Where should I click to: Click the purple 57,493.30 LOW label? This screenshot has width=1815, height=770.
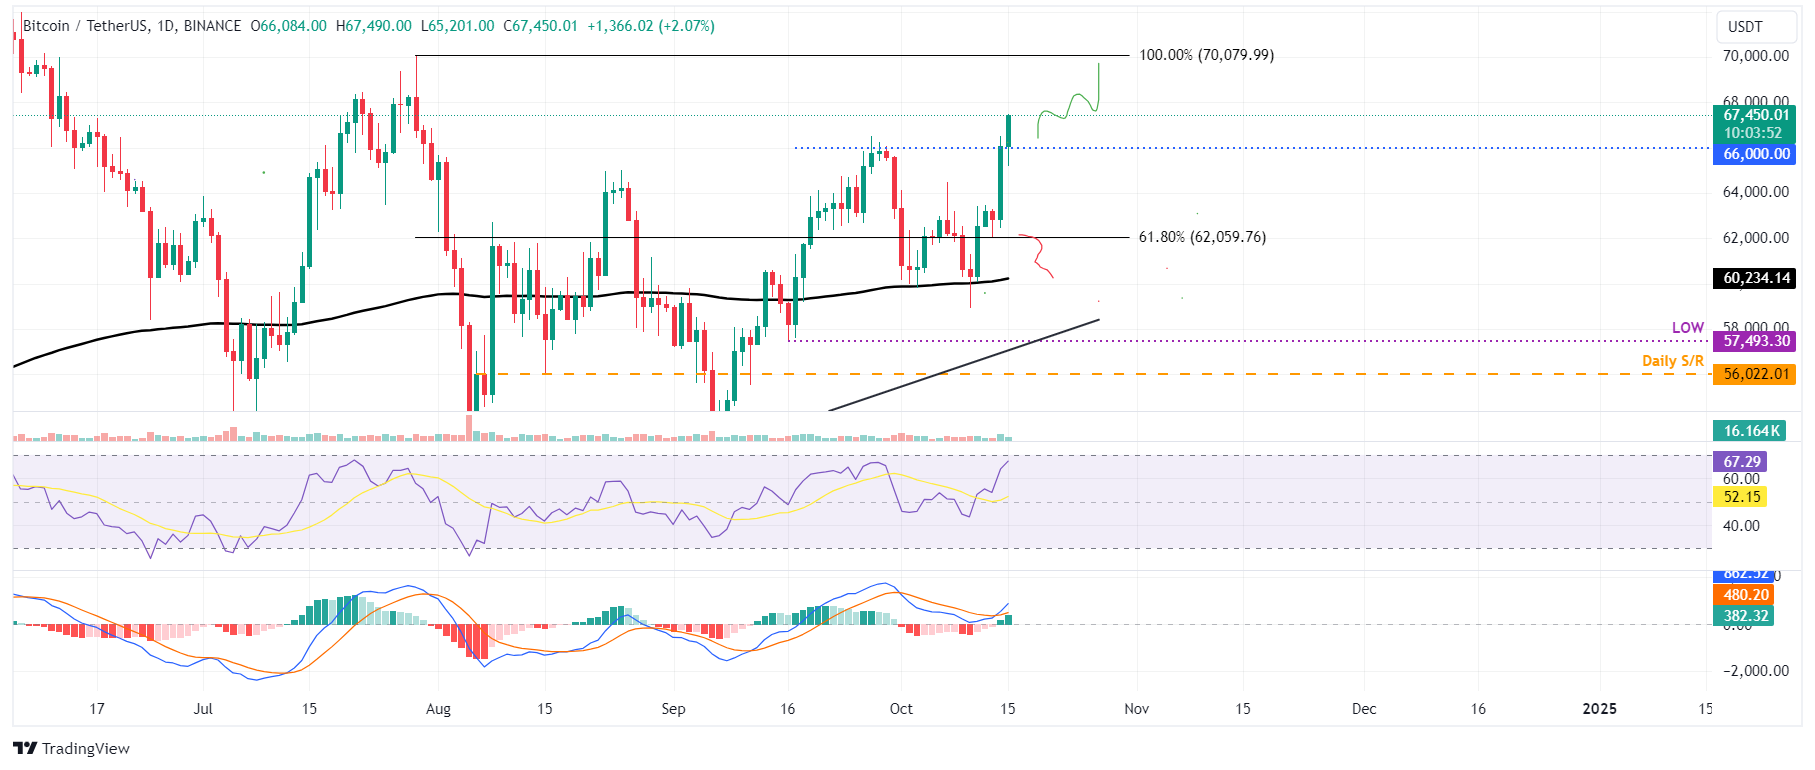(x=1756, y=341)
